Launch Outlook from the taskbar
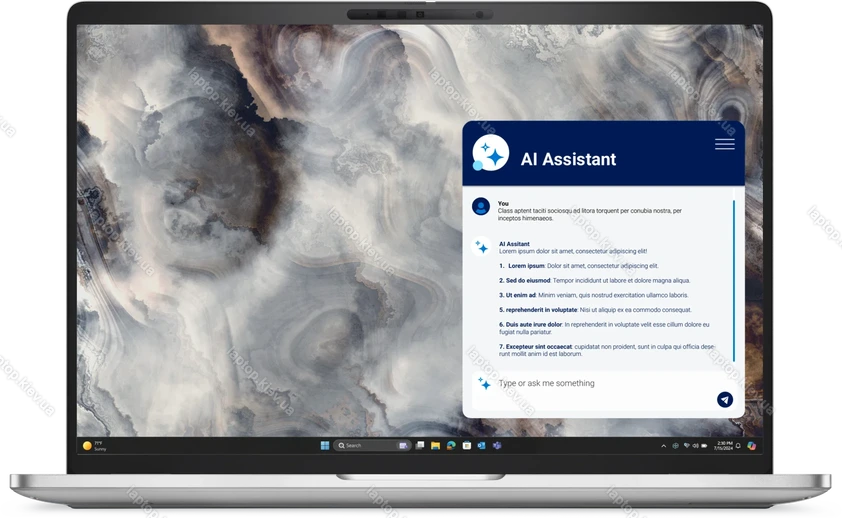 point(481,445)
